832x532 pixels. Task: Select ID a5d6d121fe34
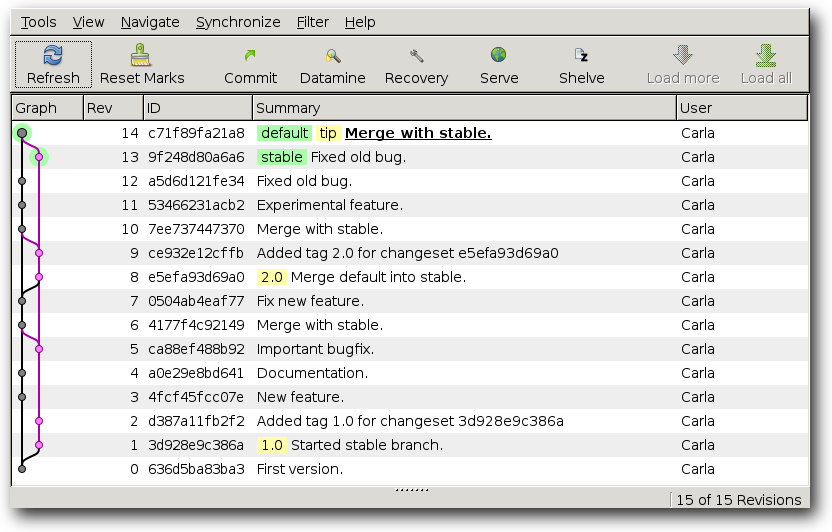196,181
